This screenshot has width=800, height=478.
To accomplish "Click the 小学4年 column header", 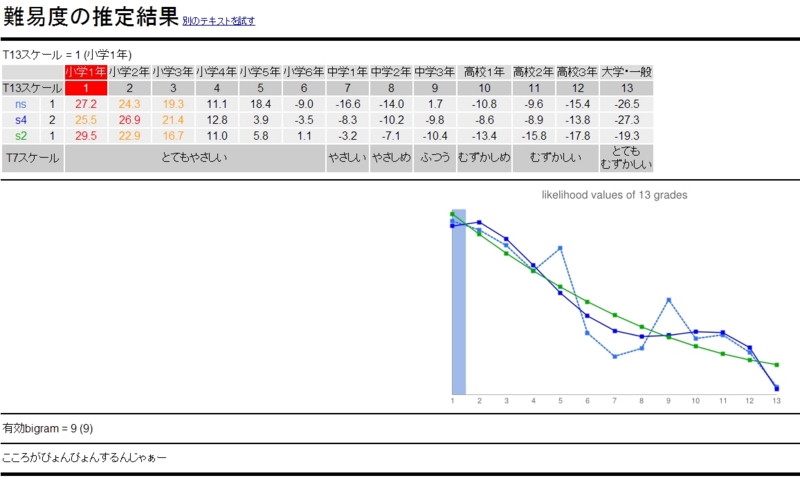I will click(x=216, y=72).
